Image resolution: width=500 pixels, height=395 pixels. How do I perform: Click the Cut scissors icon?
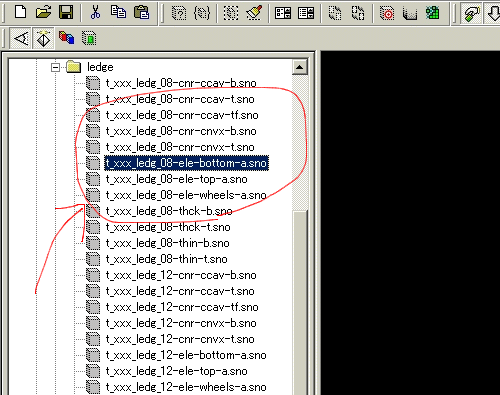95,12
